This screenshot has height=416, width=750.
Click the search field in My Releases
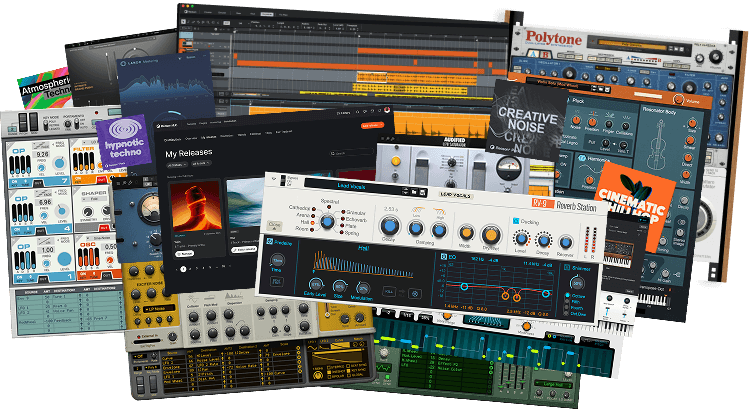[x=352, y=153]
